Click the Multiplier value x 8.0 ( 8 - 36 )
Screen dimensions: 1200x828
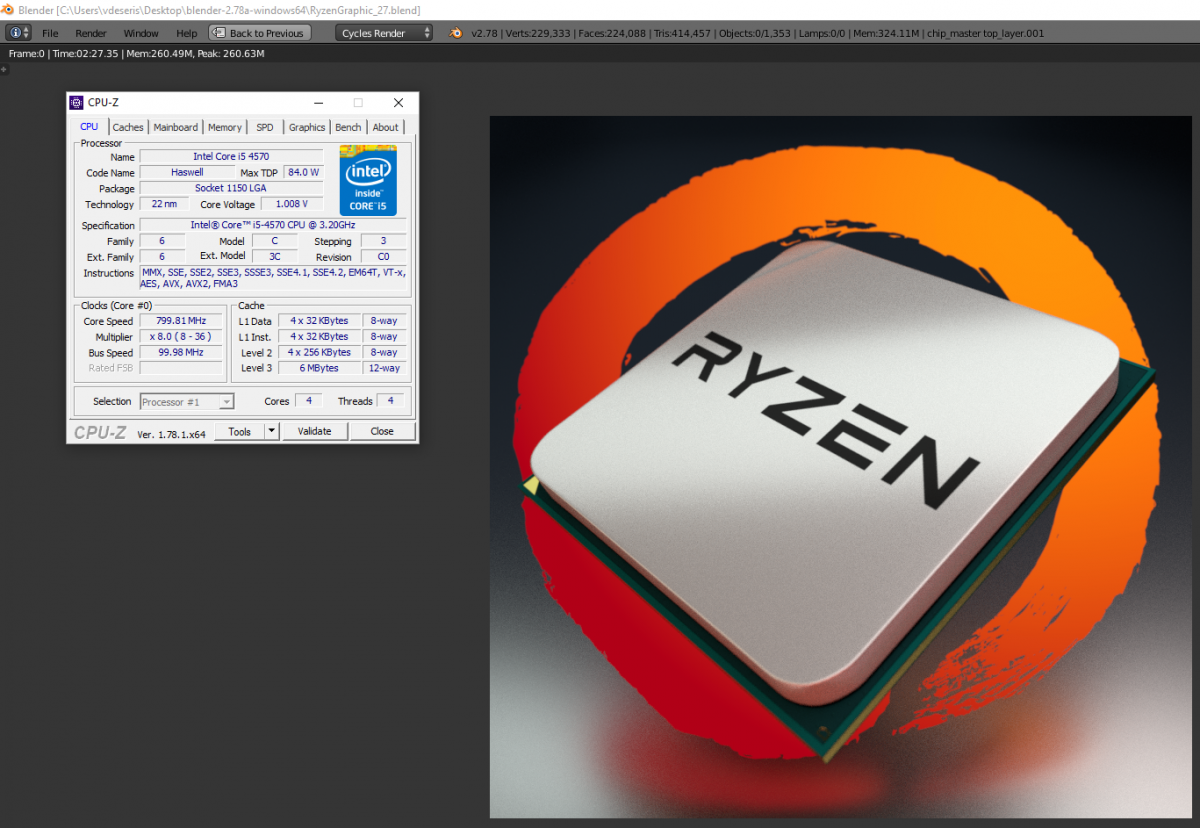tap(180, 337)
